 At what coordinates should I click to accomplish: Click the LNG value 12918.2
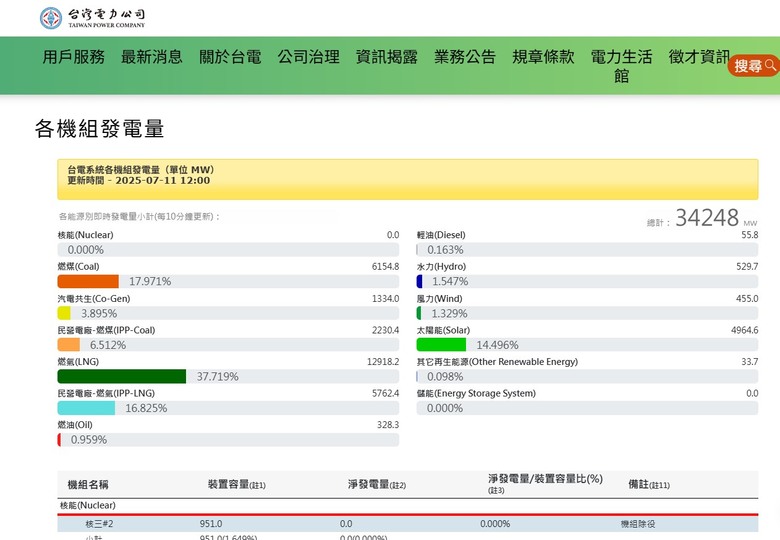pyautogui.click(x=383, y=361)
